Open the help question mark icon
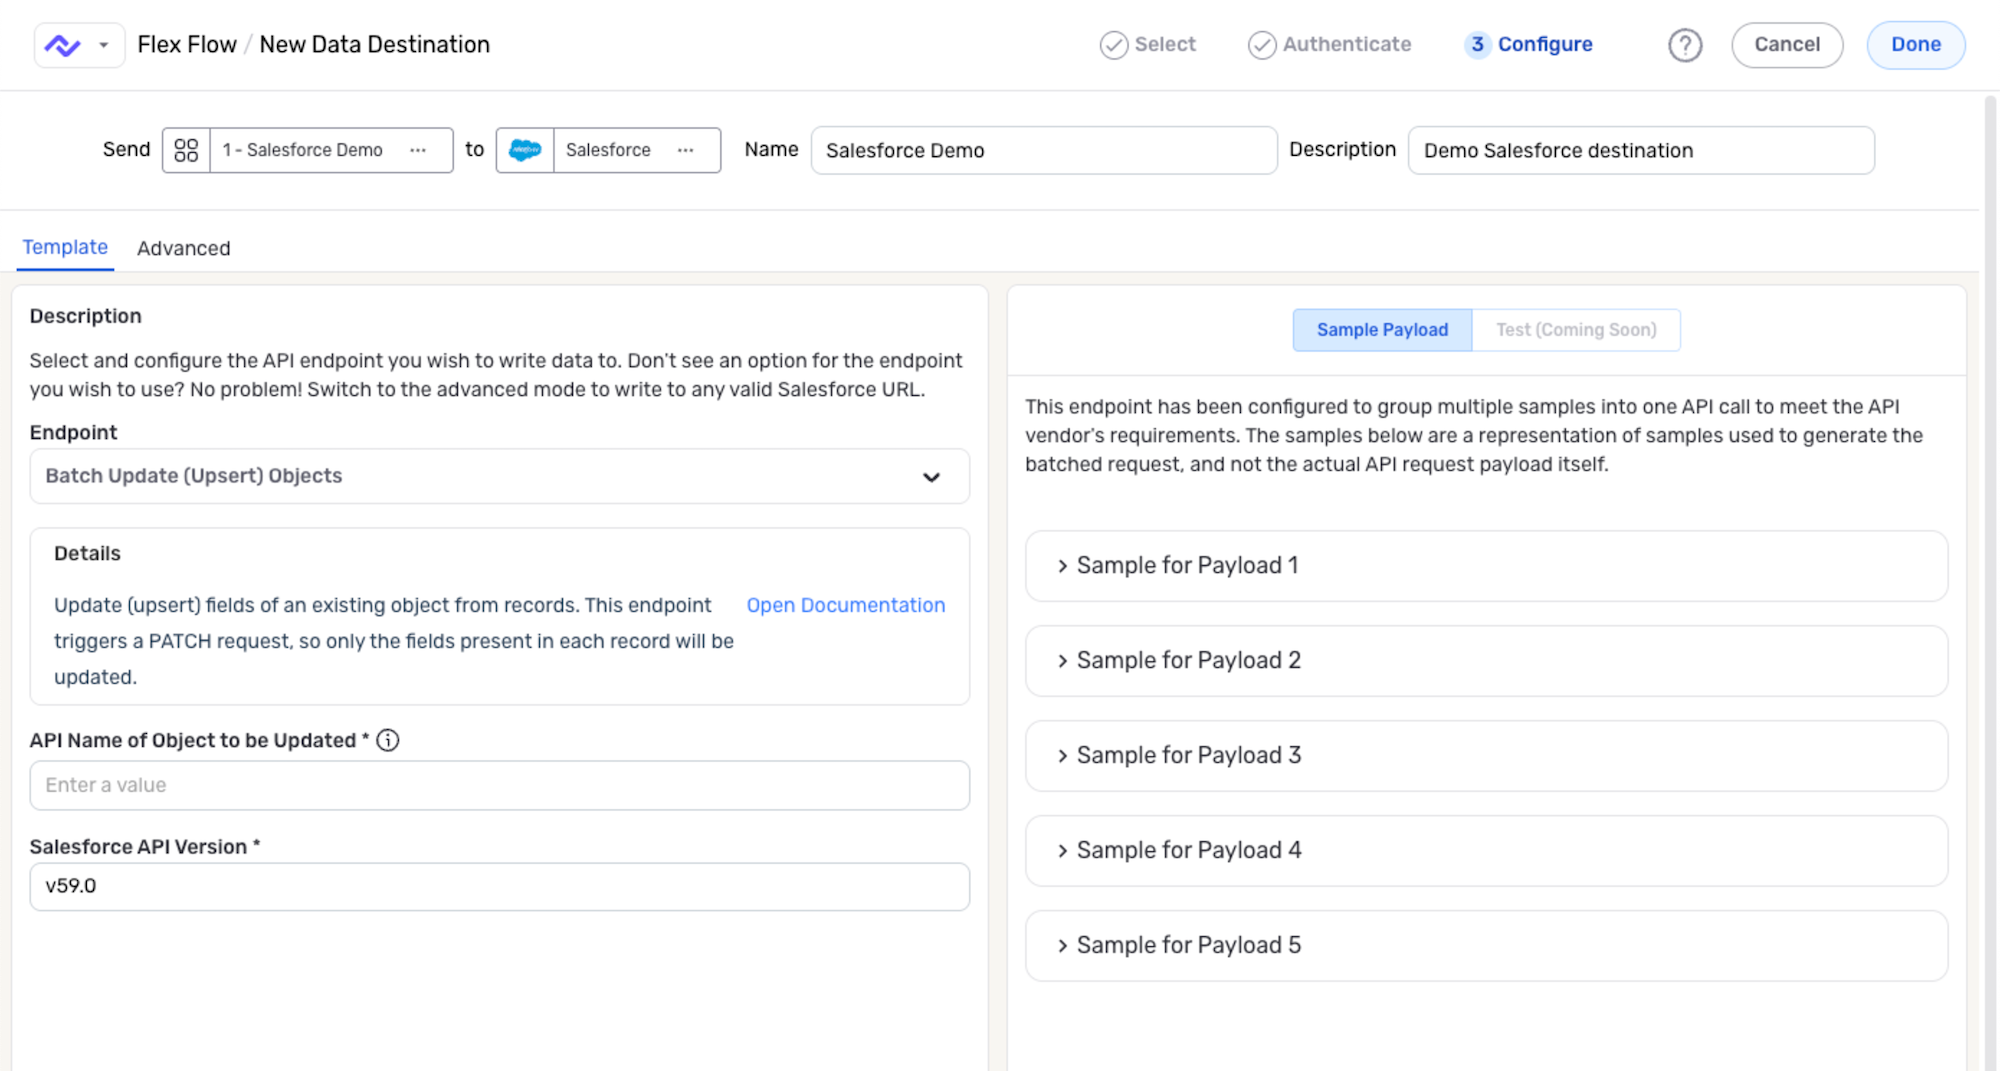The width and height of the screenshot is (2000, 1071). pyautogui.click(x=1685, y=45)
